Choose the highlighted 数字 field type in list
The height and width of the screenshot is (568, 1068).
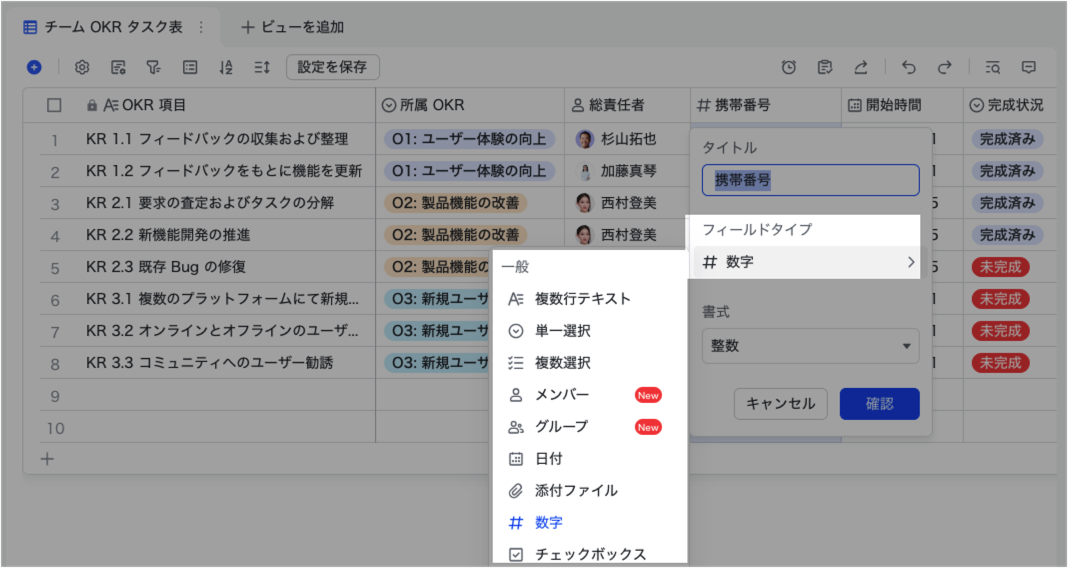coord(590,523)
